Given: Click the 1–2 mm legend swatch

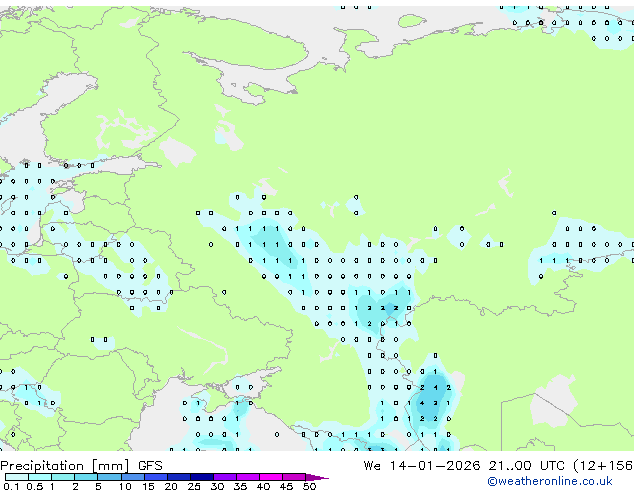Looking at the screenshot, I should (63, 477).
